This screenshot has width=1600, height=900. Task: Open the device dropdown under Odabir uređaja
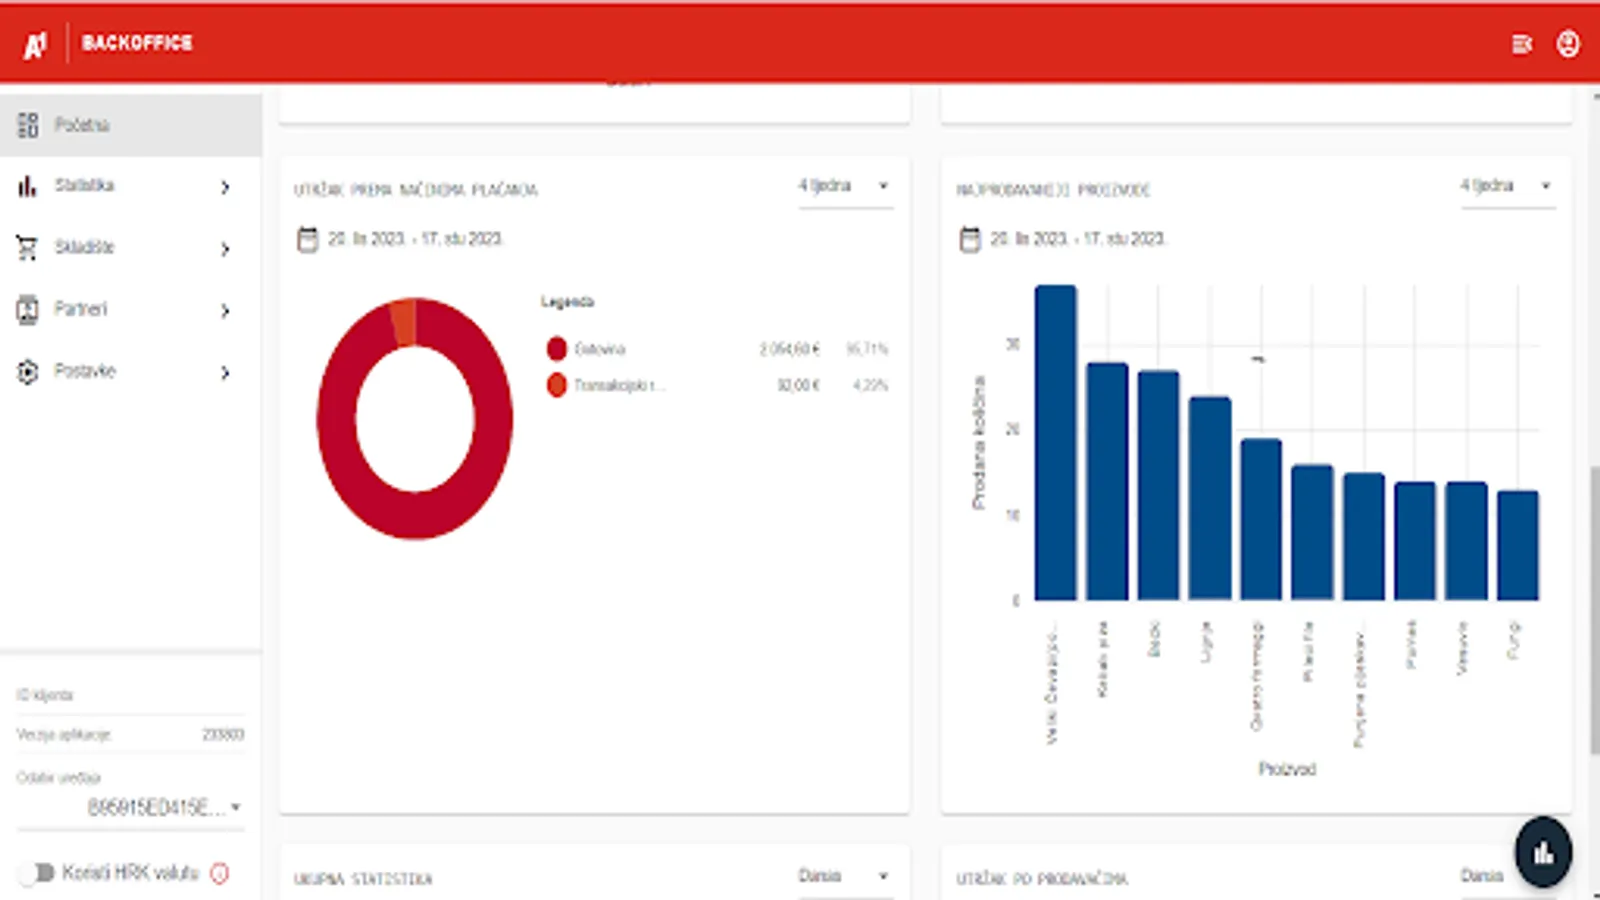pos(160,806)
